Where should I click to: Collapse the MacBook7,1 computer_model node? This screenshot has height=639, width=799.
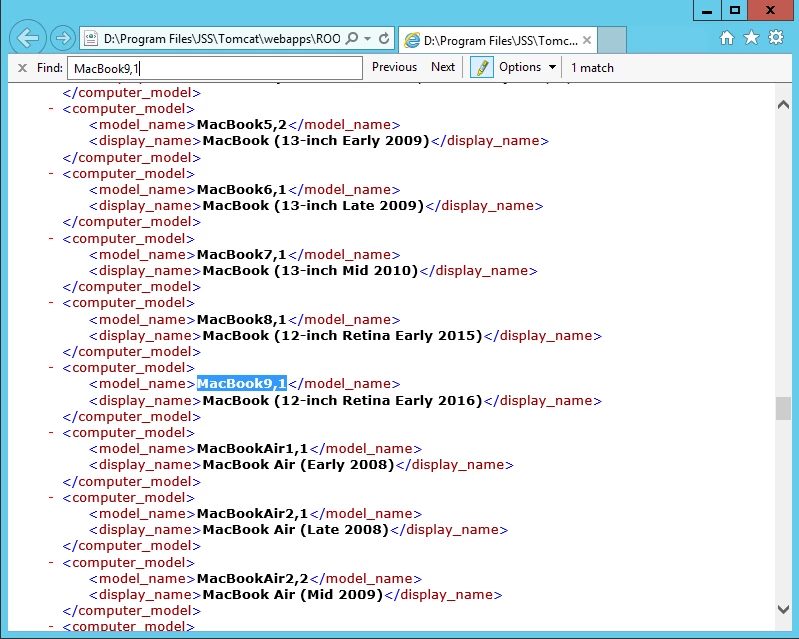click(x=51, y=238)
